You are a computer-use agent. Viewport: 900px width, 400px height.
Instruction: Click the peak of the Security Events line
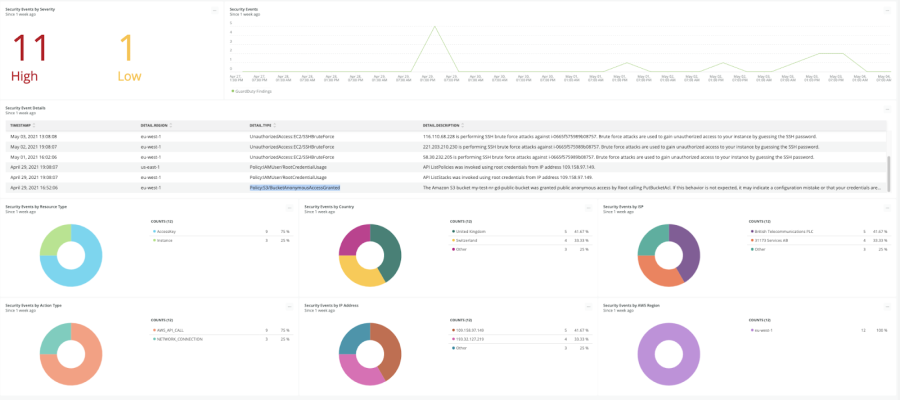435,26
